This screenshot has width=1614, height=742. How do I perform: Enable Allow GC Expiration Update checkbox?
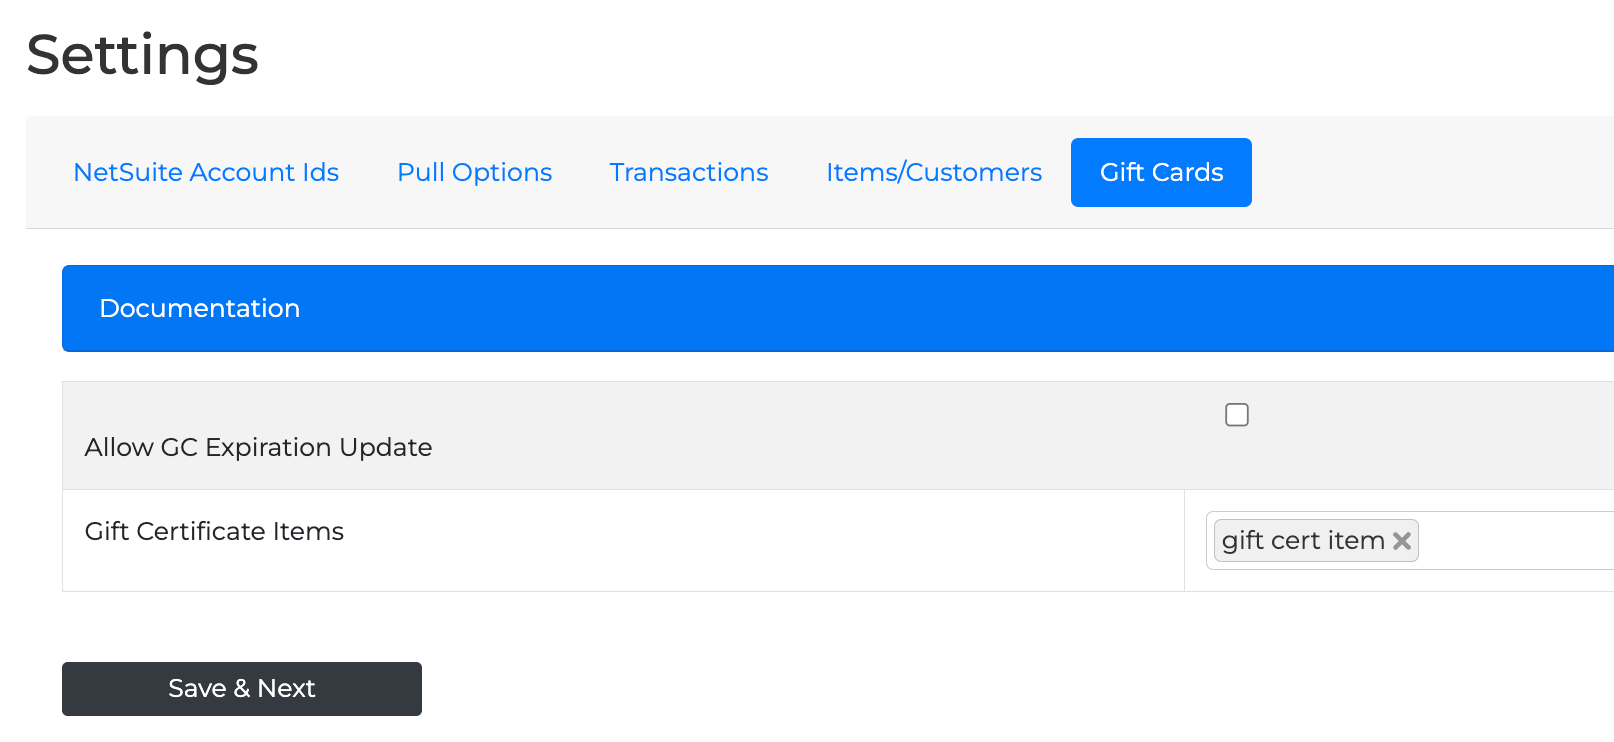coord(1237,415)
